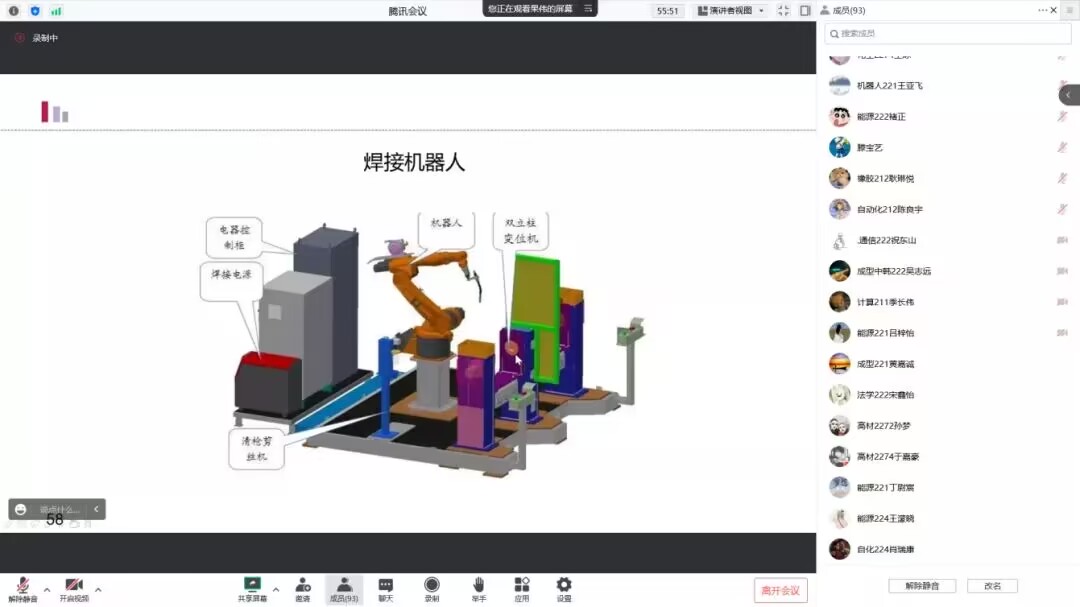Open the menu icon on the screen-sharing banner
The image size is (1080, 607).
588,9
